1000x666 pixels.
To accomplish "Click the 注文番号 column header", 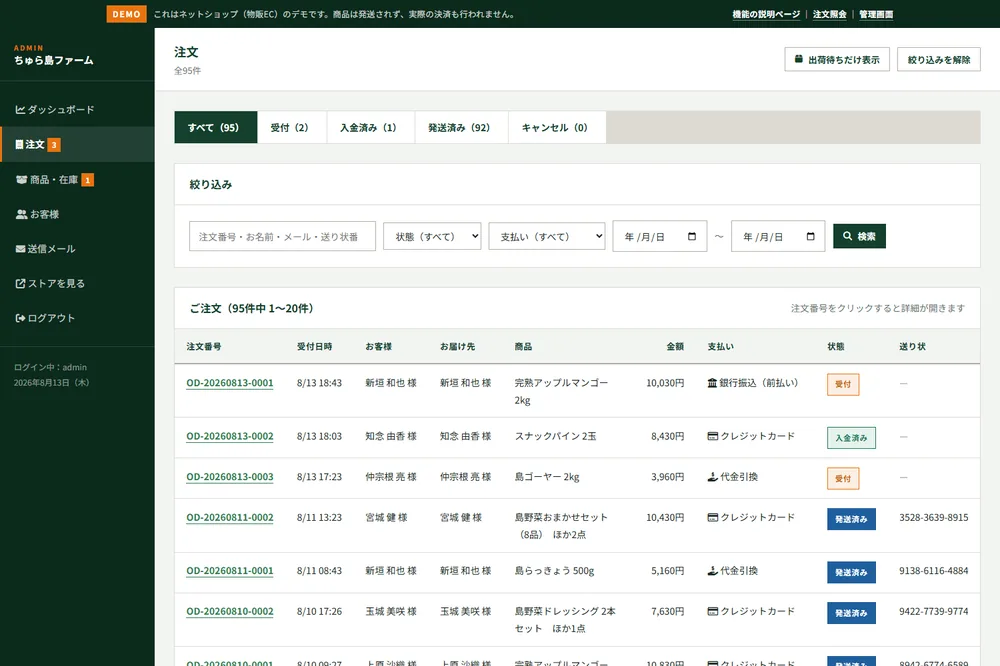I will (203, 346).
